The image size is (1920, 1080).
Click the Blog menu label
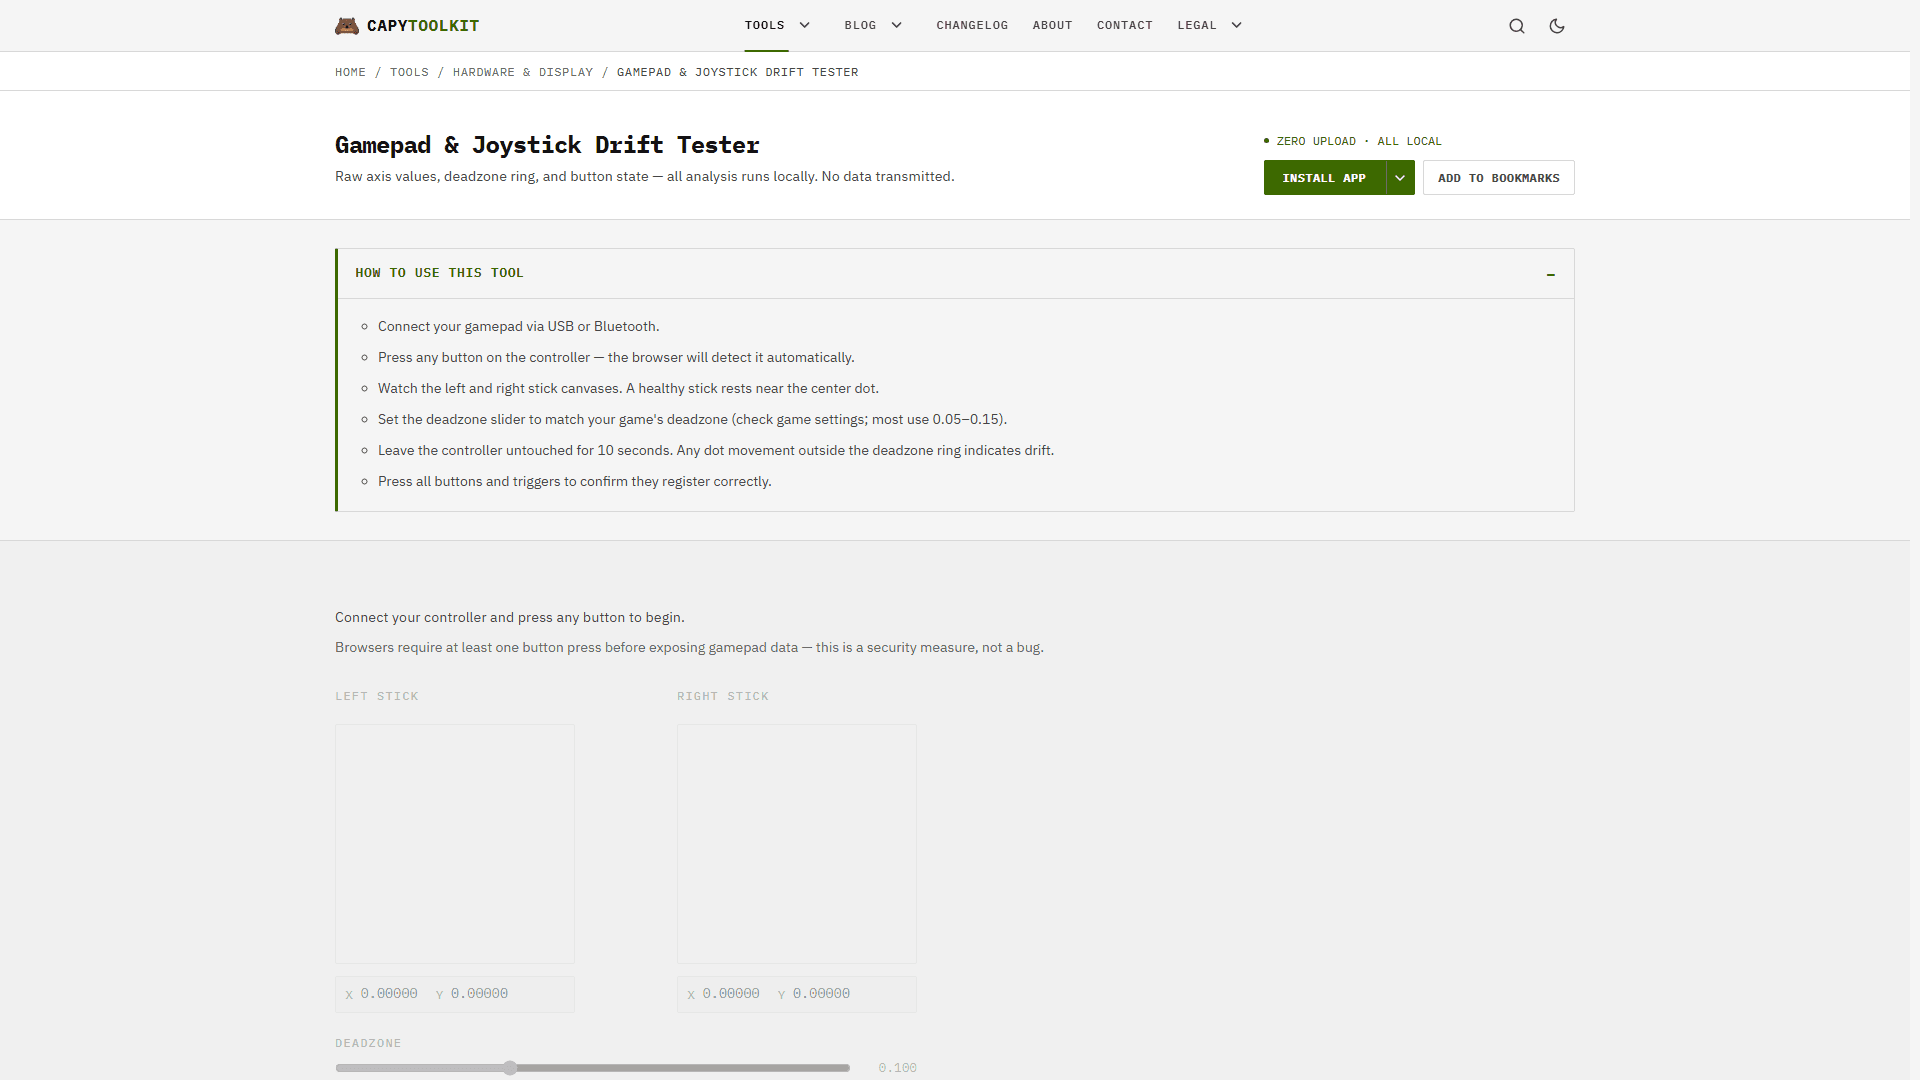click(x=860, y=25)
